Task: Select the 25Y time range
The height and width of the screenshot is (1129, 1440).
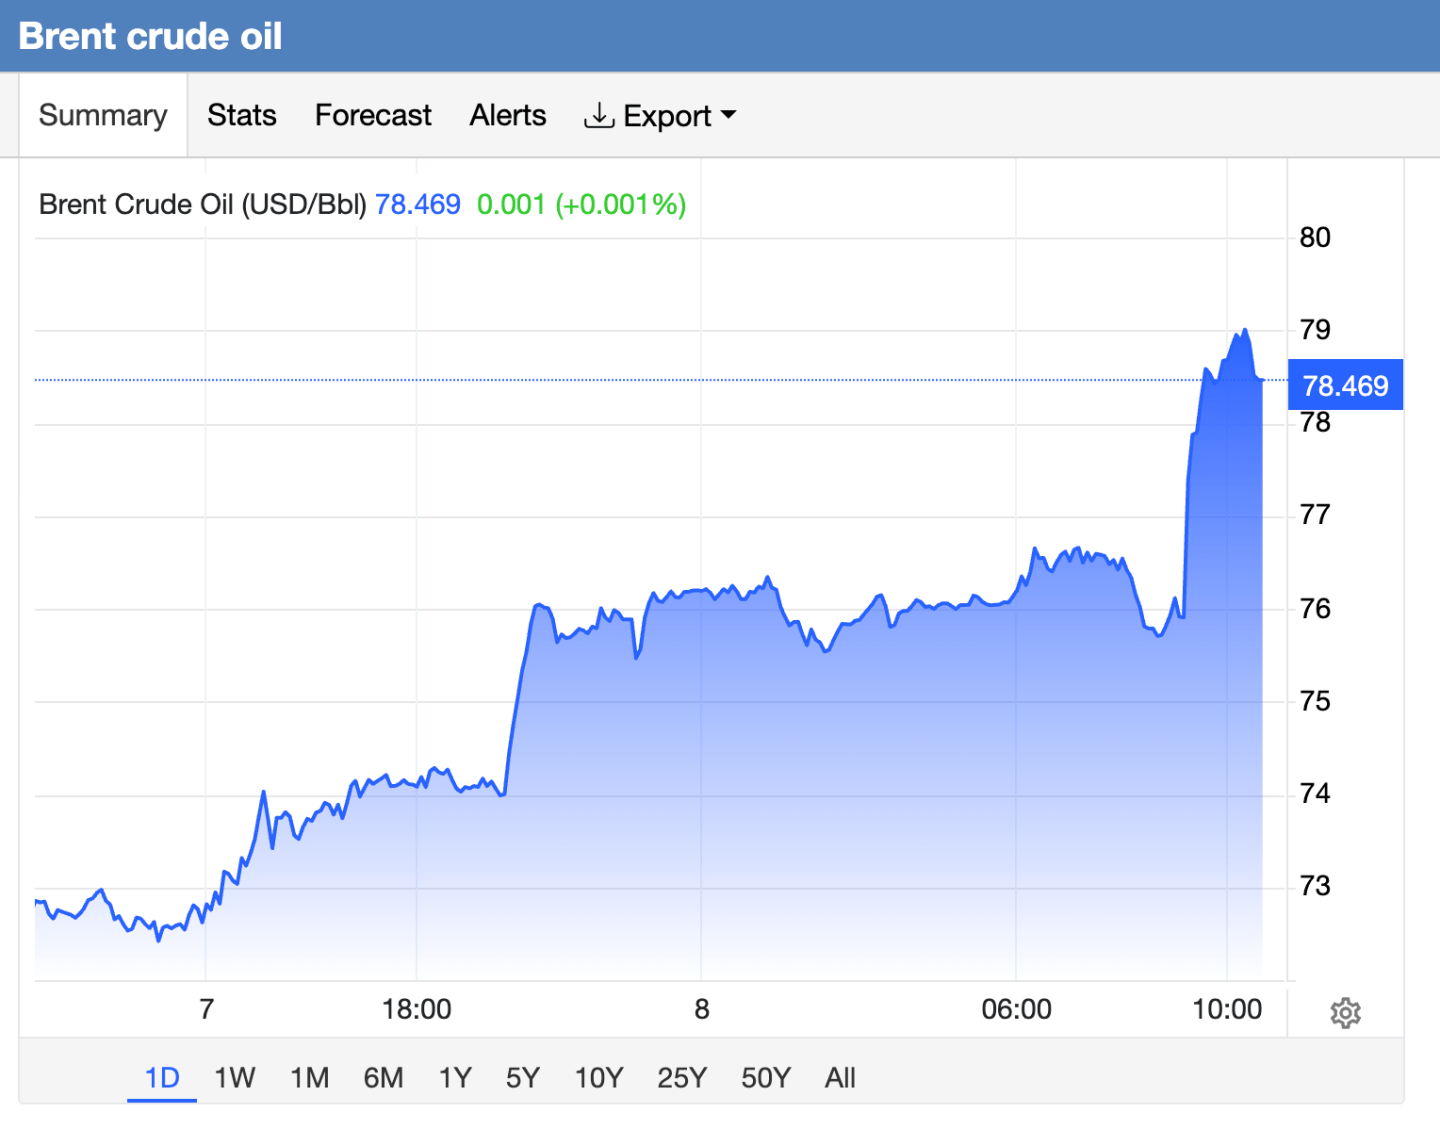Action: [x=682, y=1078]
